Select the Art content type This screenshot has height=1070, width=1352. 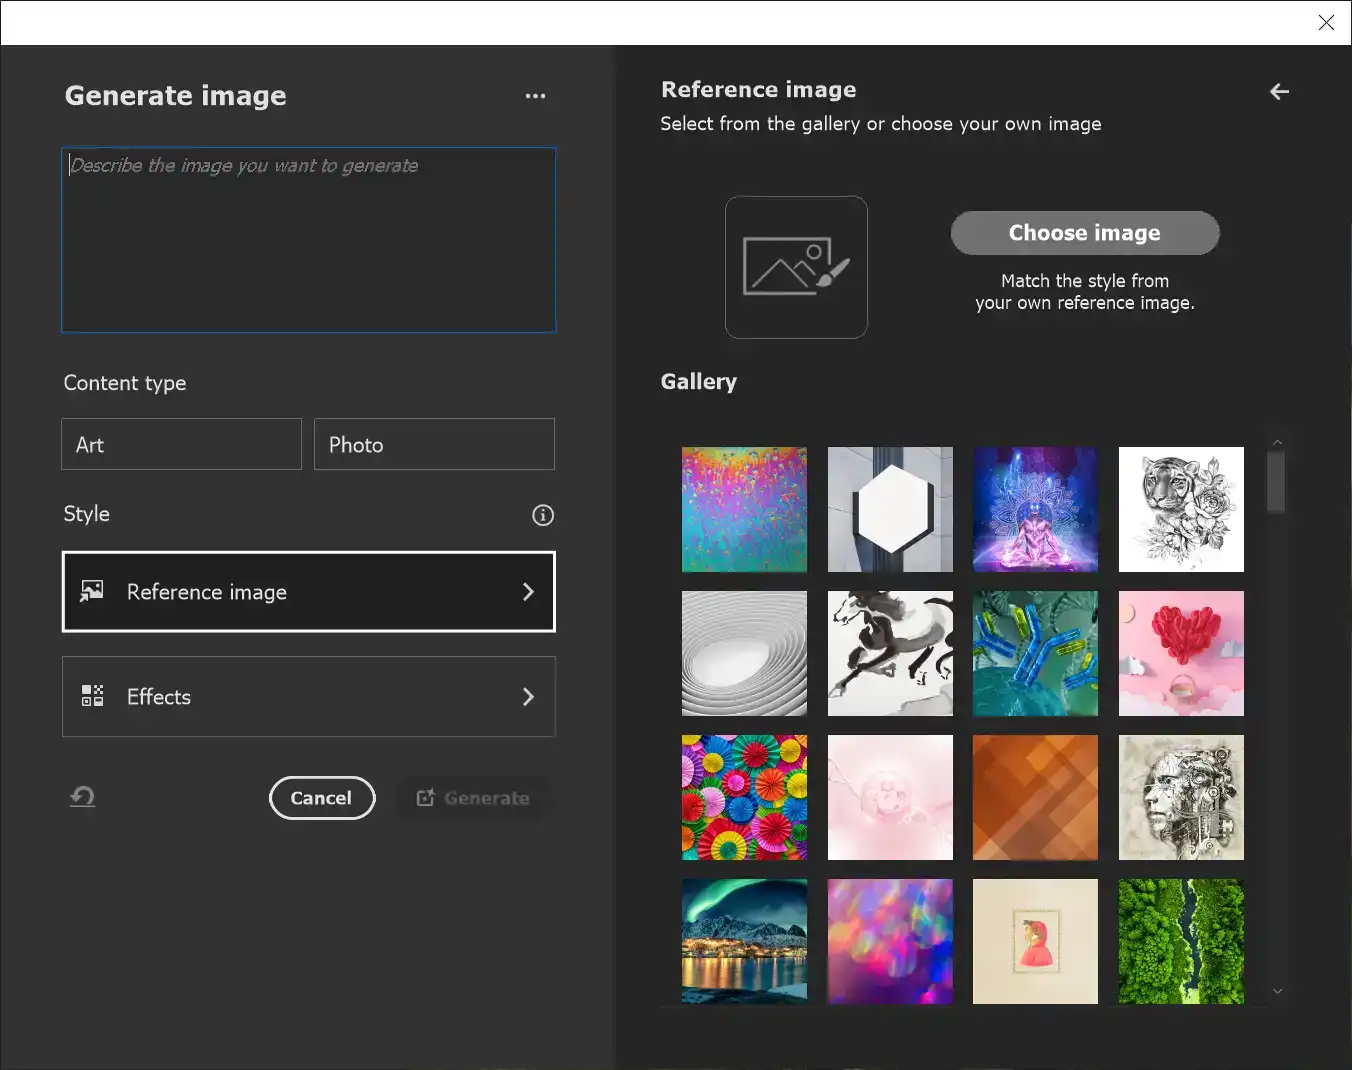click(x=181, y=444)
